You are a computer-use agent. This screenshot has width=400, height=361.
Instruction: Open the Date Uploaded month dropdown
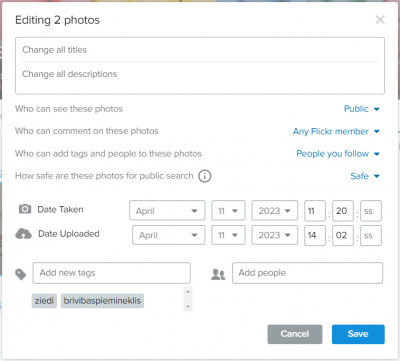click(x=169, y=235)
